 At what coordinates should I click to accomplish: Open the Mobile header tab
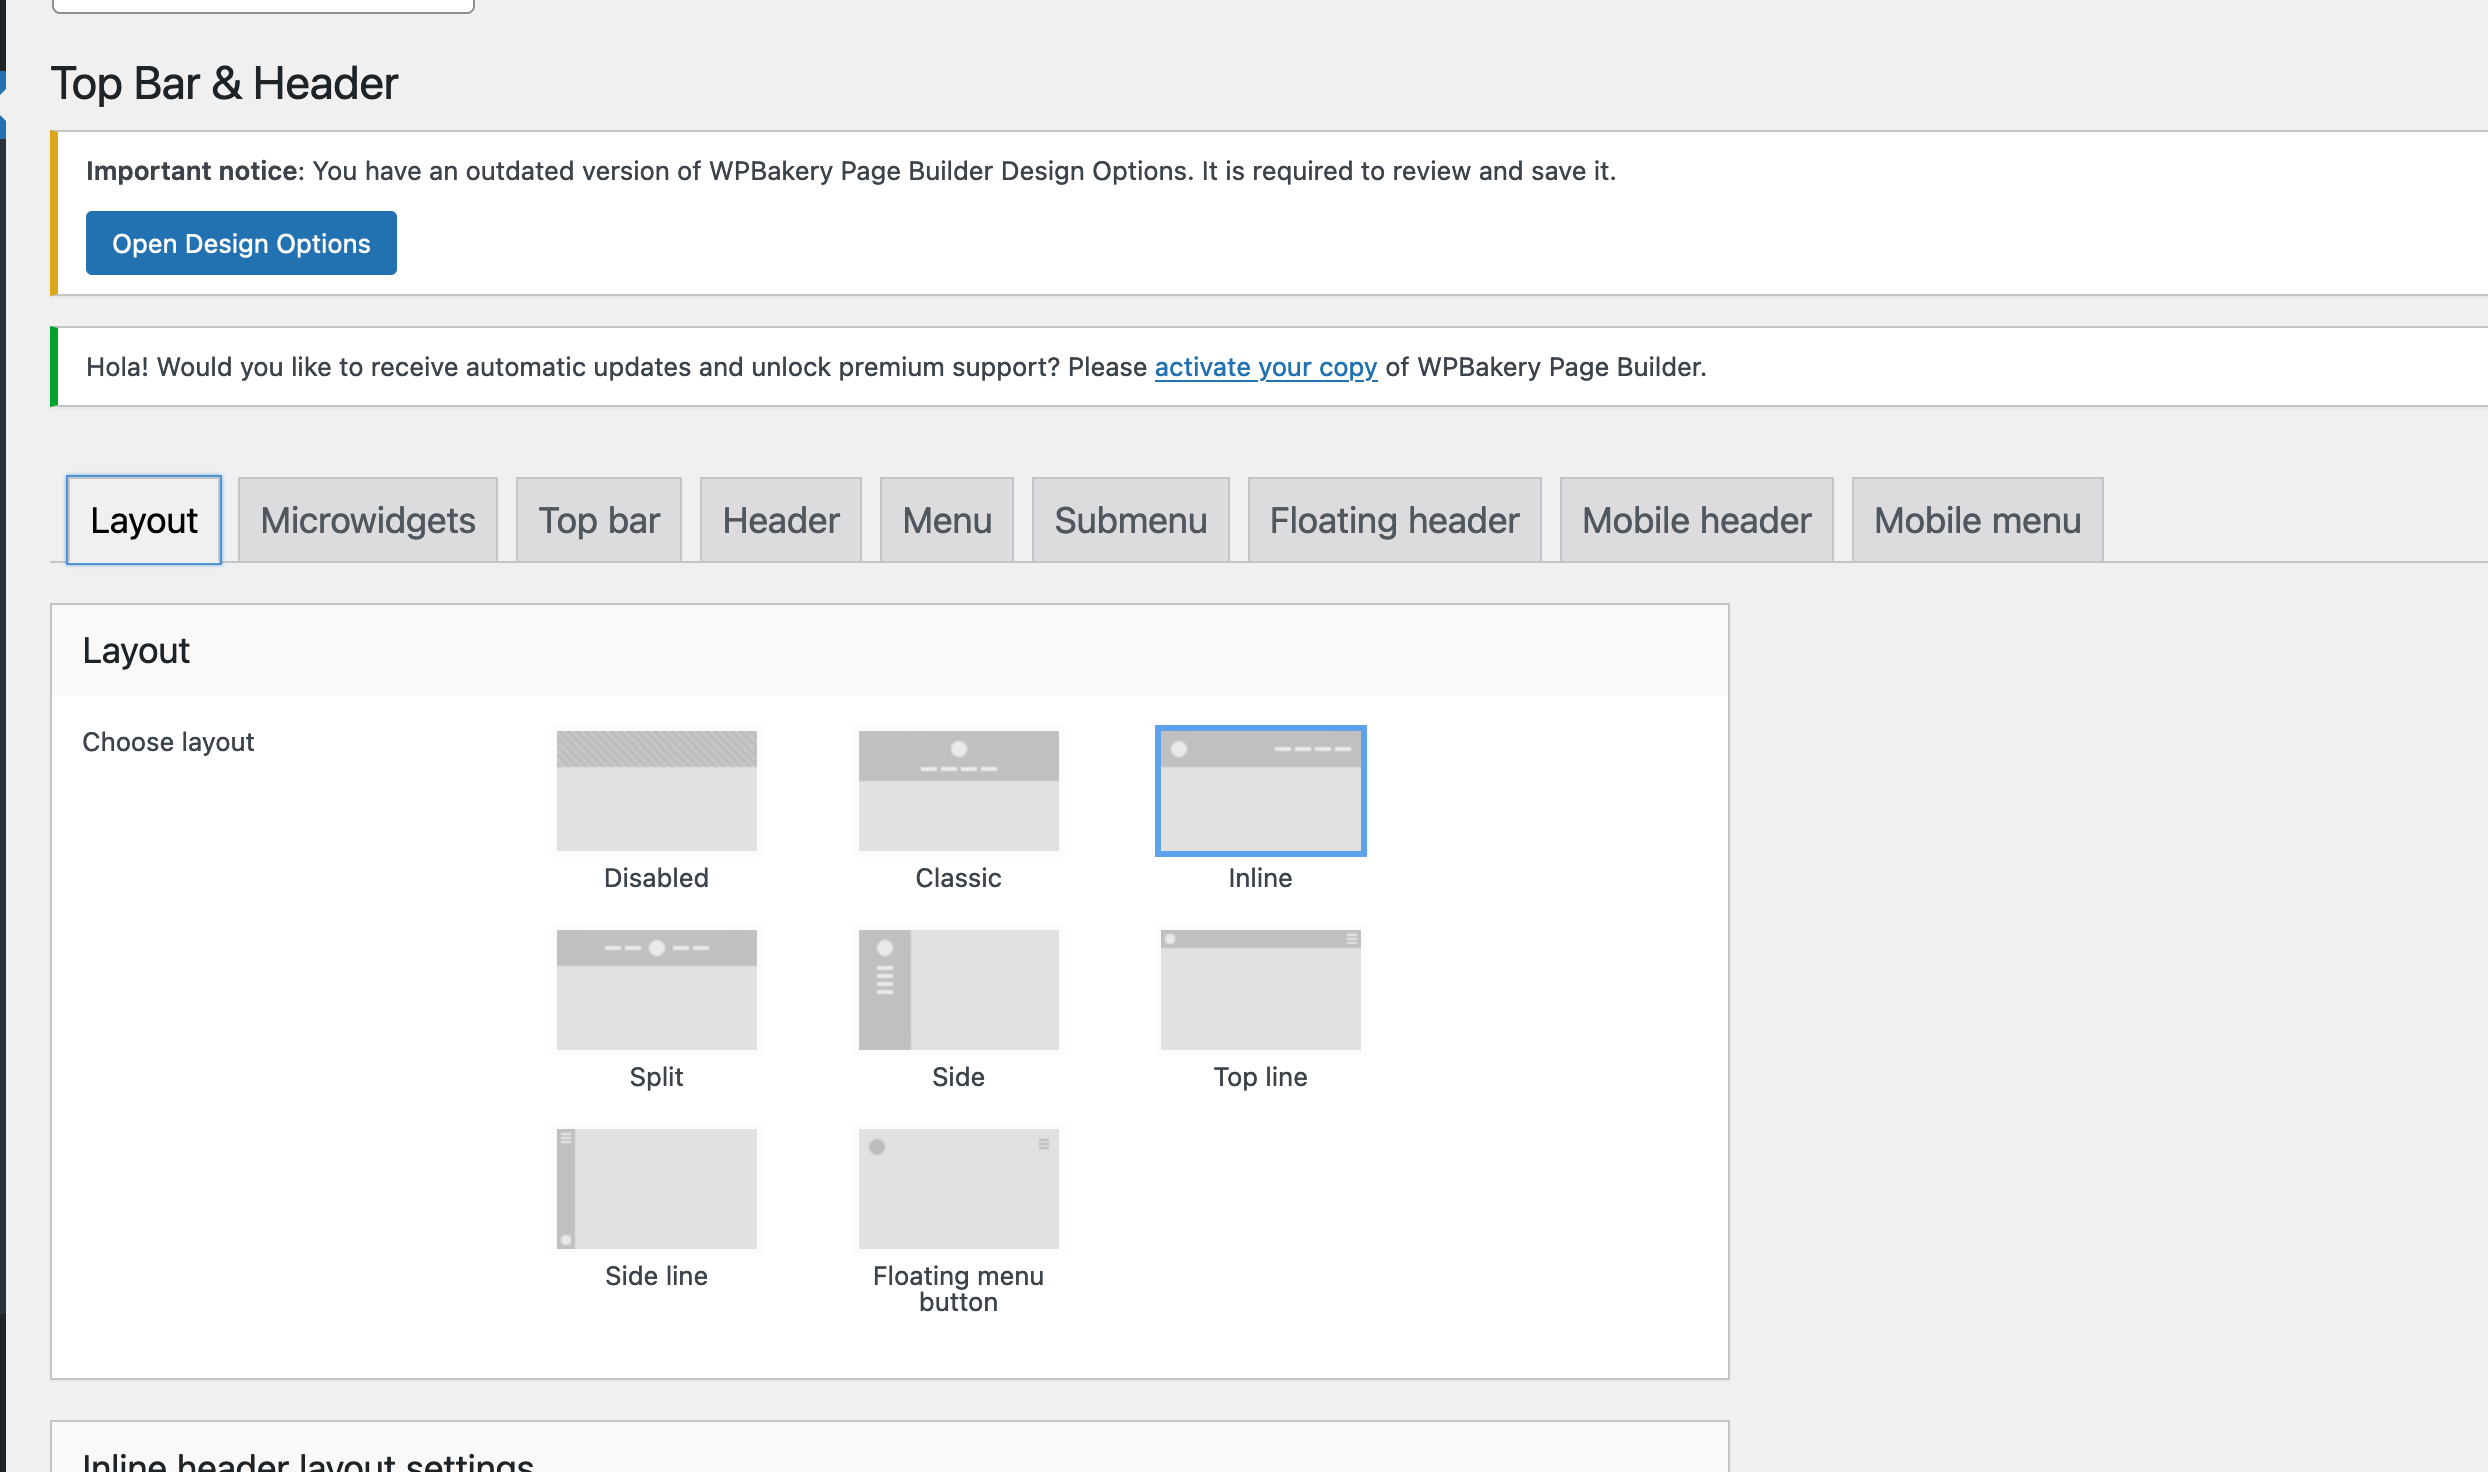click(1696, 520)
